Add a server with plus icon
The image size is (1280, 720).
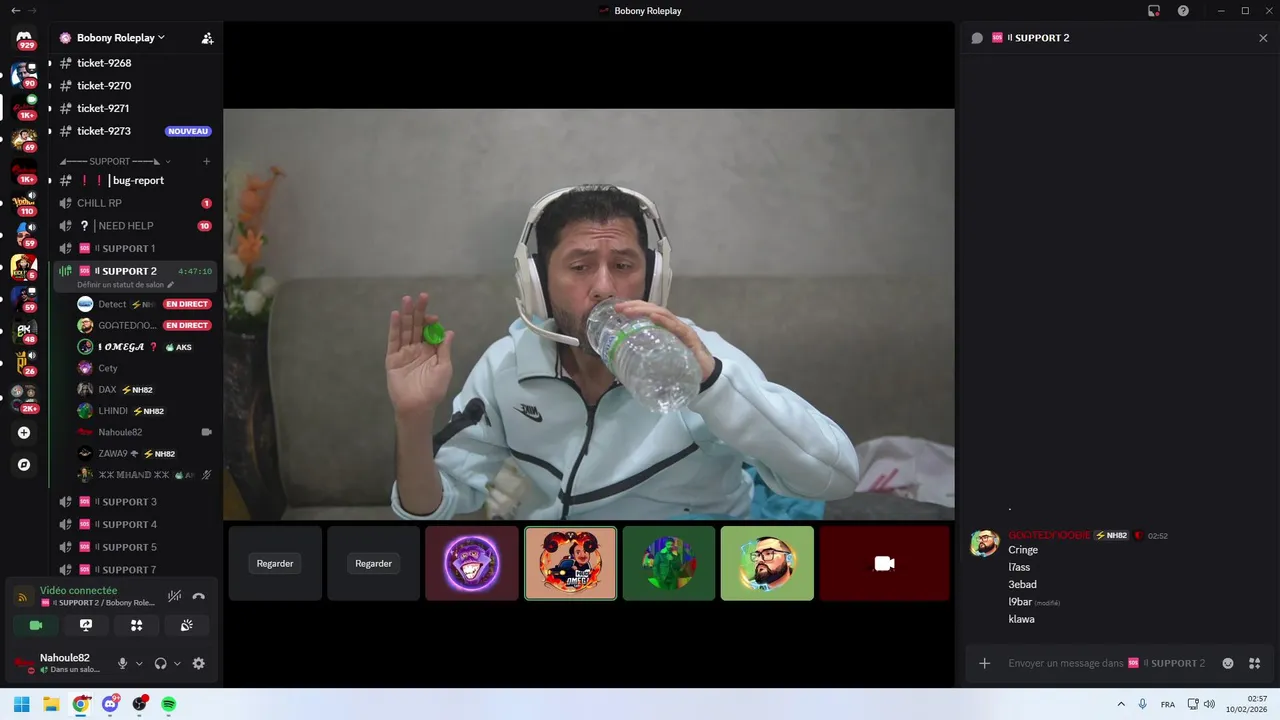coord(24,433)
